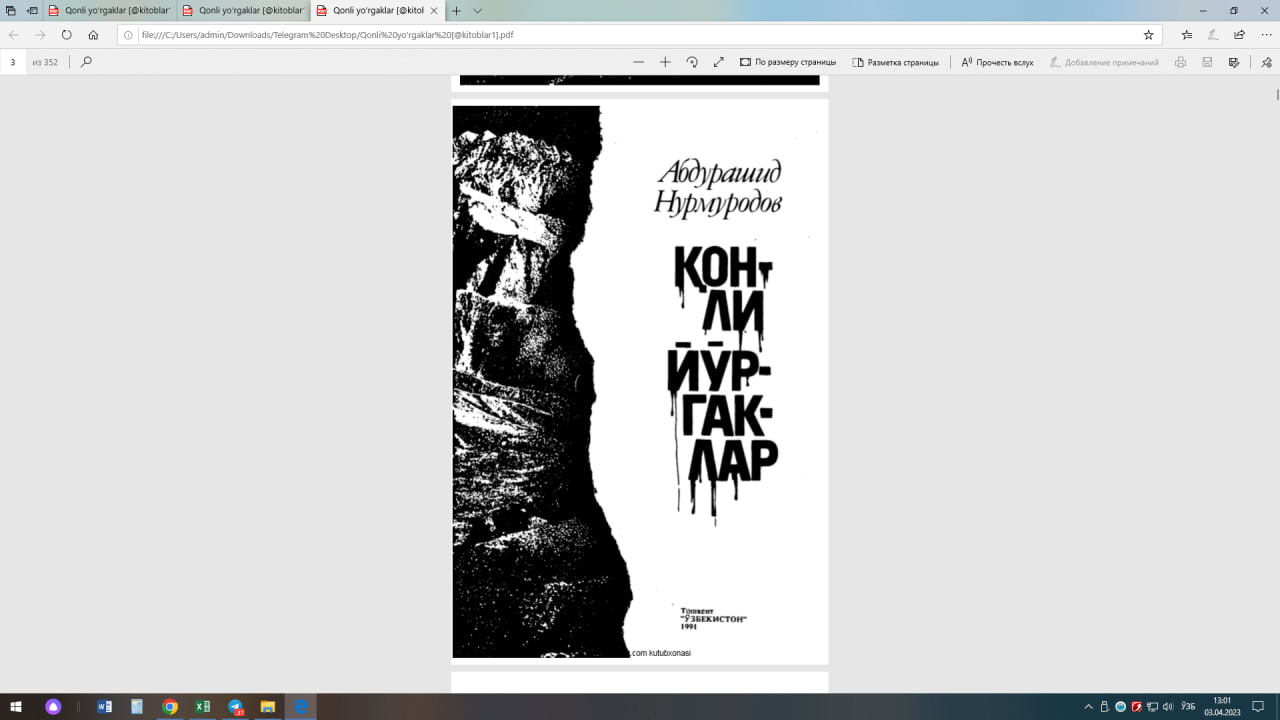
Task: Navigate back with the arrow button
Action: [x=12, y=34]
